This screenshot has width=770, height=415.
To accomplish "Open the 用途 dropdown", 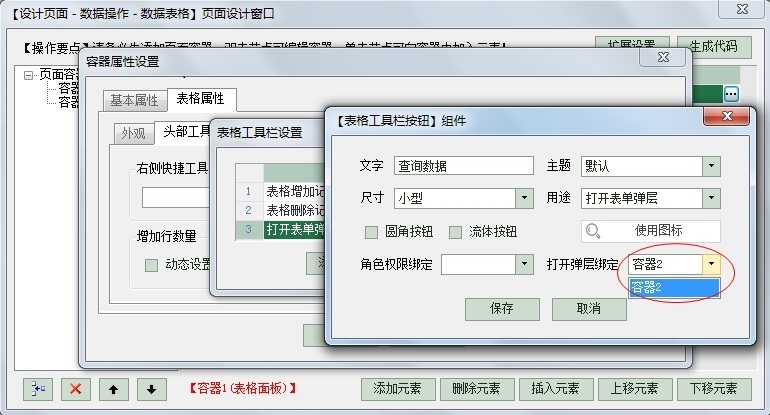I will [x=710, y=198].
